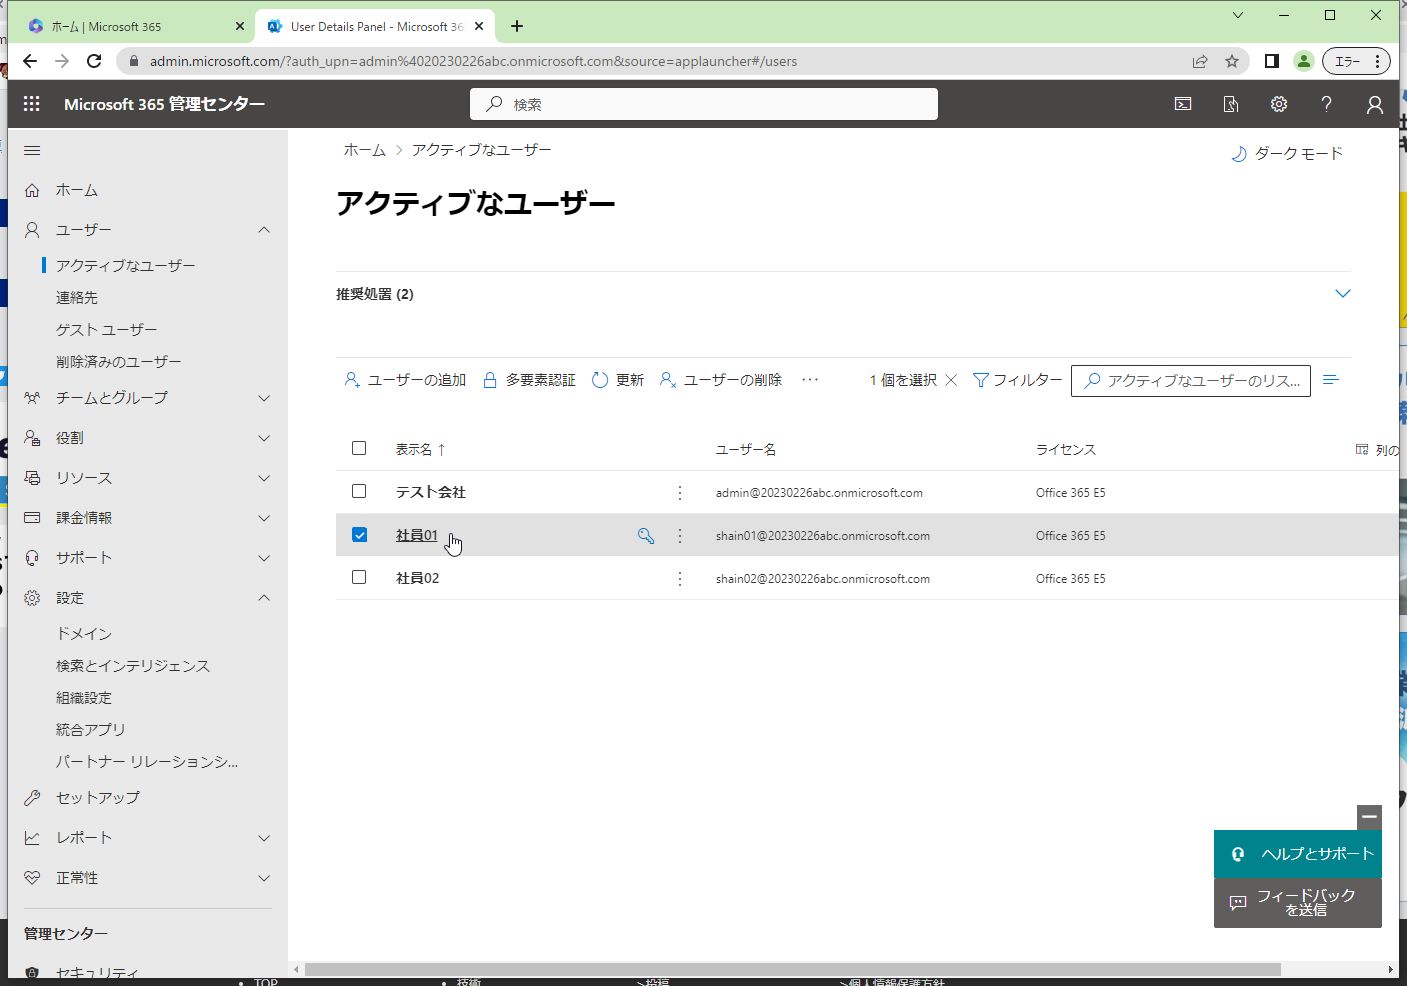This screenshot has width=1407, height=986.
Task: Open 社員01 user details link
Action: pyautogui.click(x=417, y=535)
